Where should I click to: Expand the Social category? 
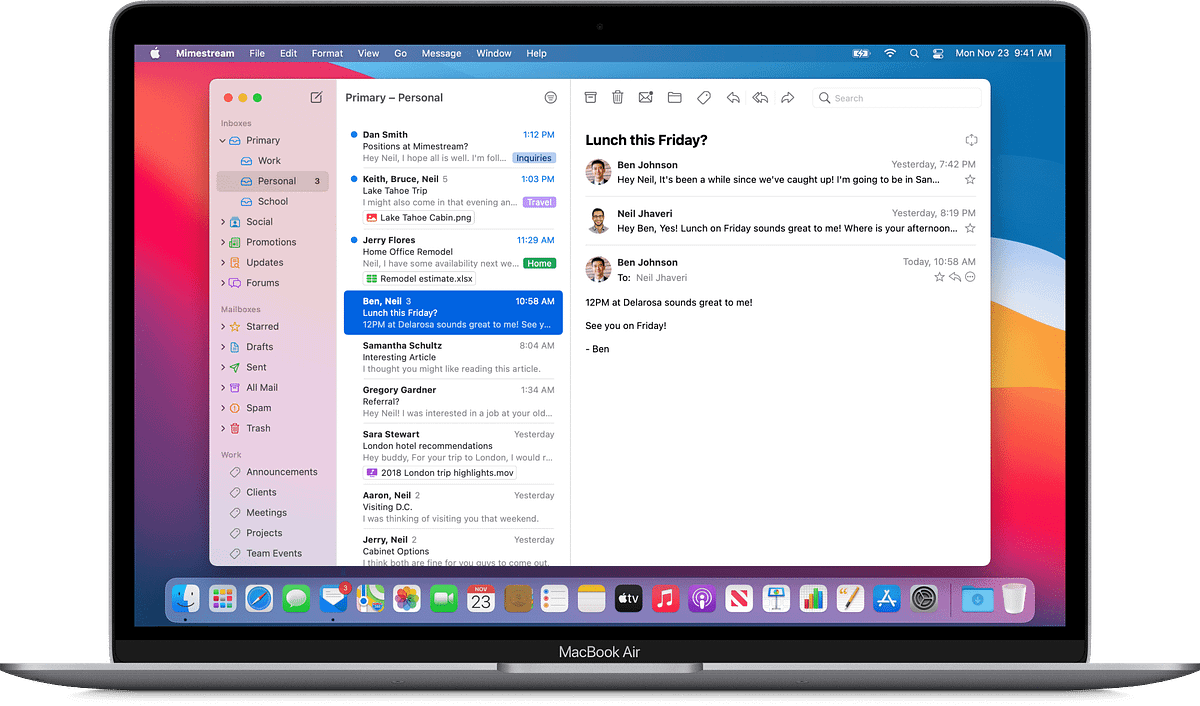(224, 221)
